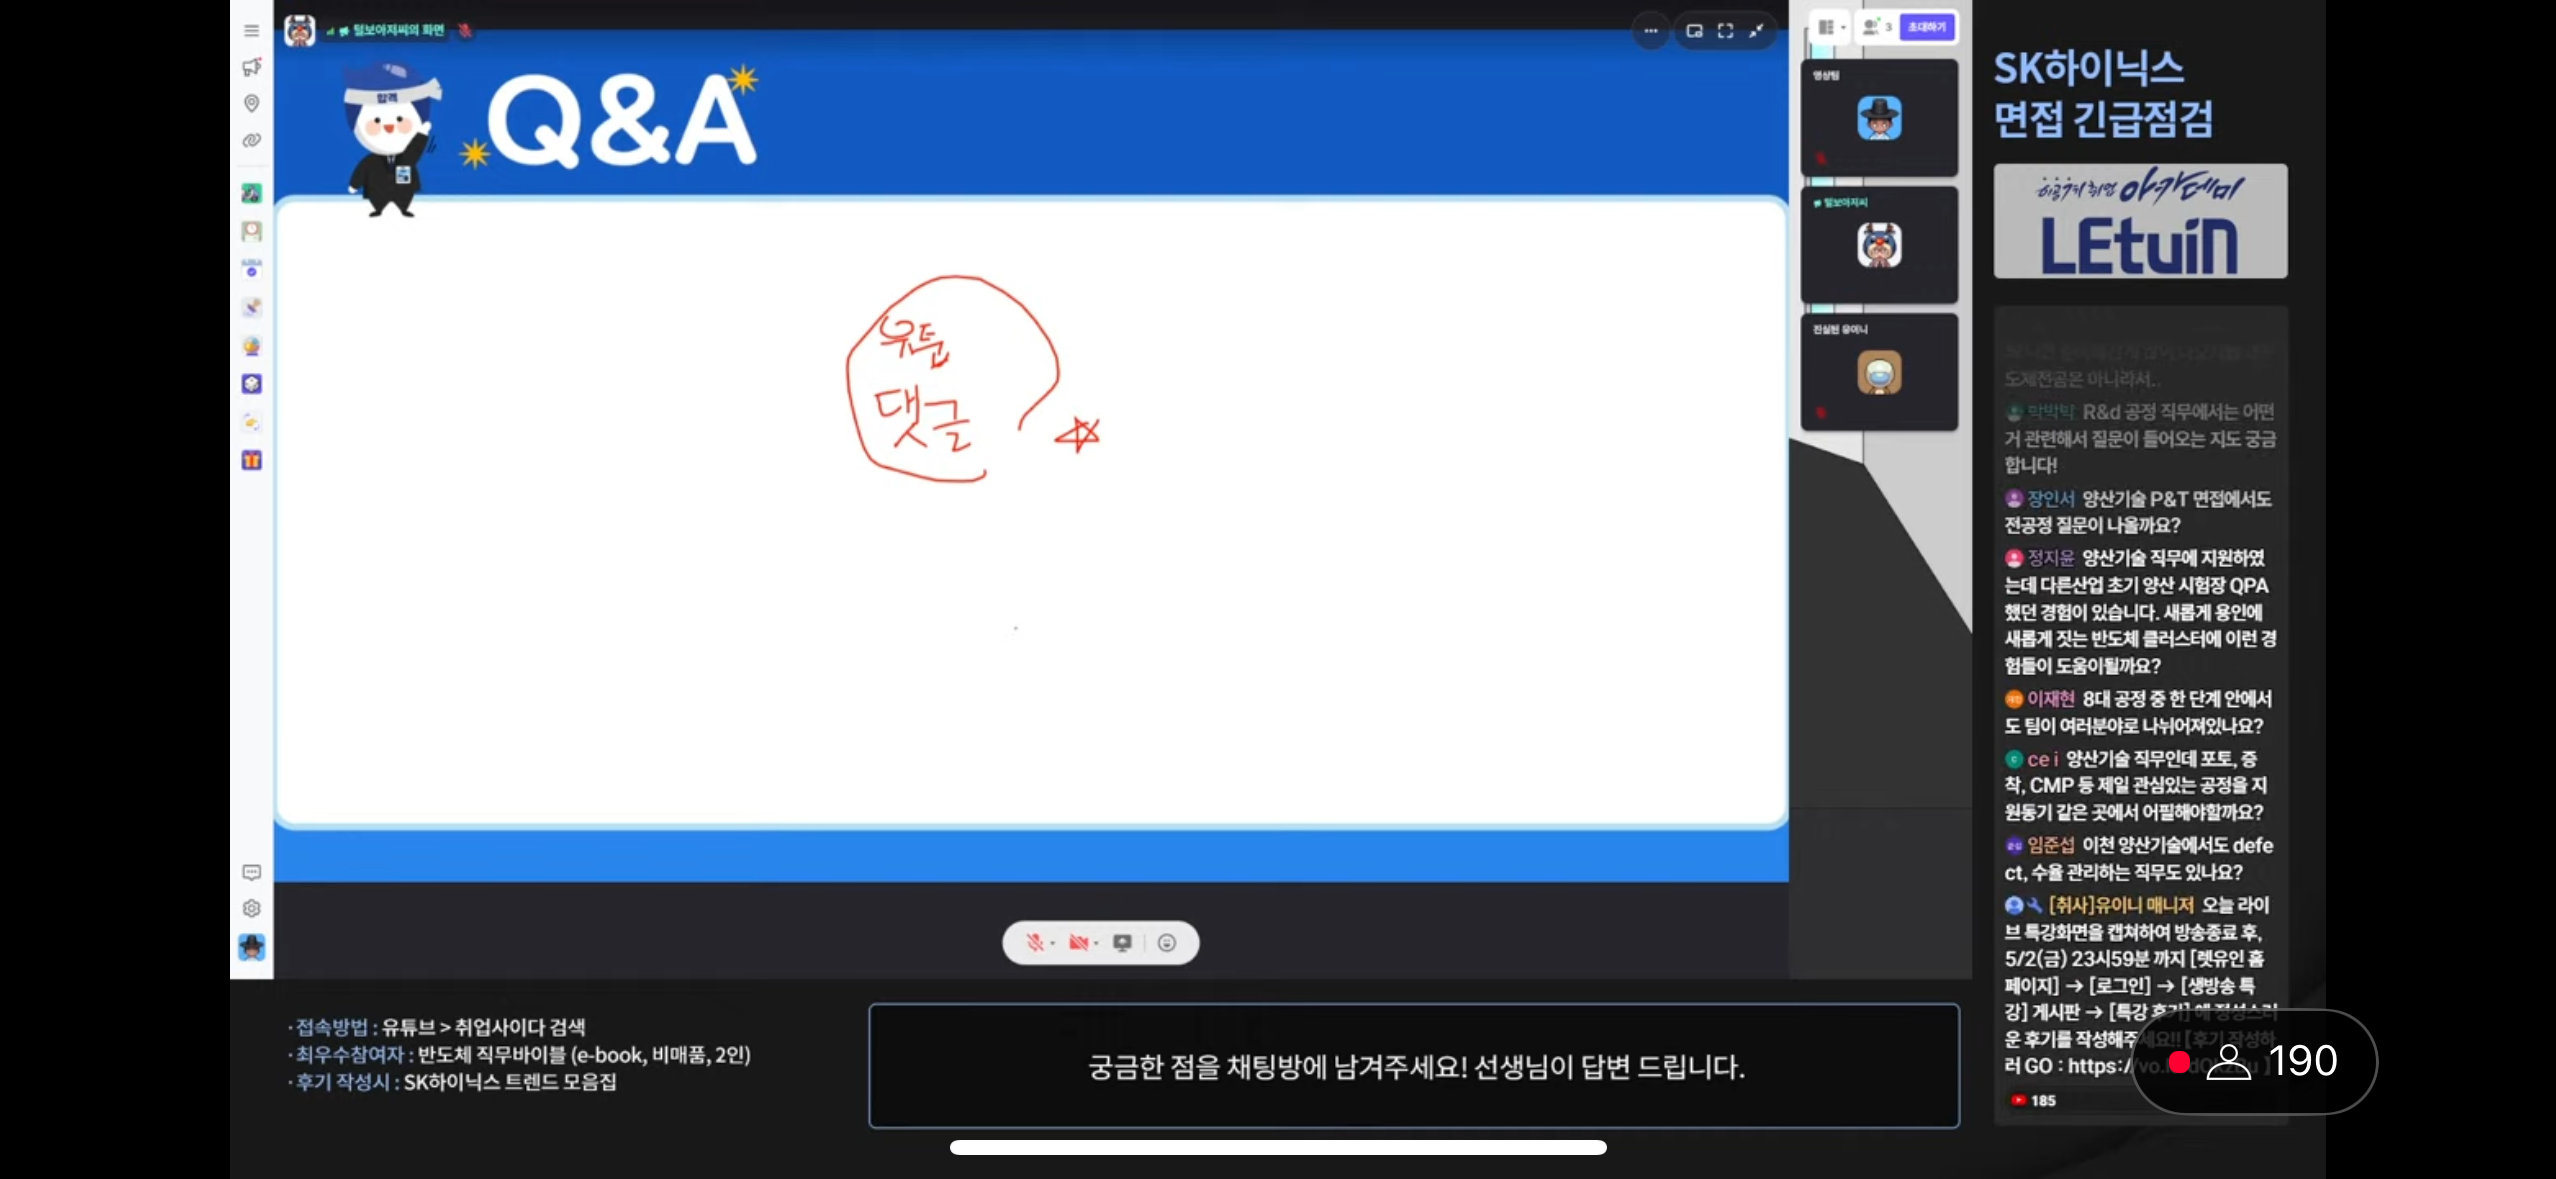The height and width of the screenshot is (1179, 2556).
Task: Open chat bubble icon in sidebar
Action: point(251,872)
